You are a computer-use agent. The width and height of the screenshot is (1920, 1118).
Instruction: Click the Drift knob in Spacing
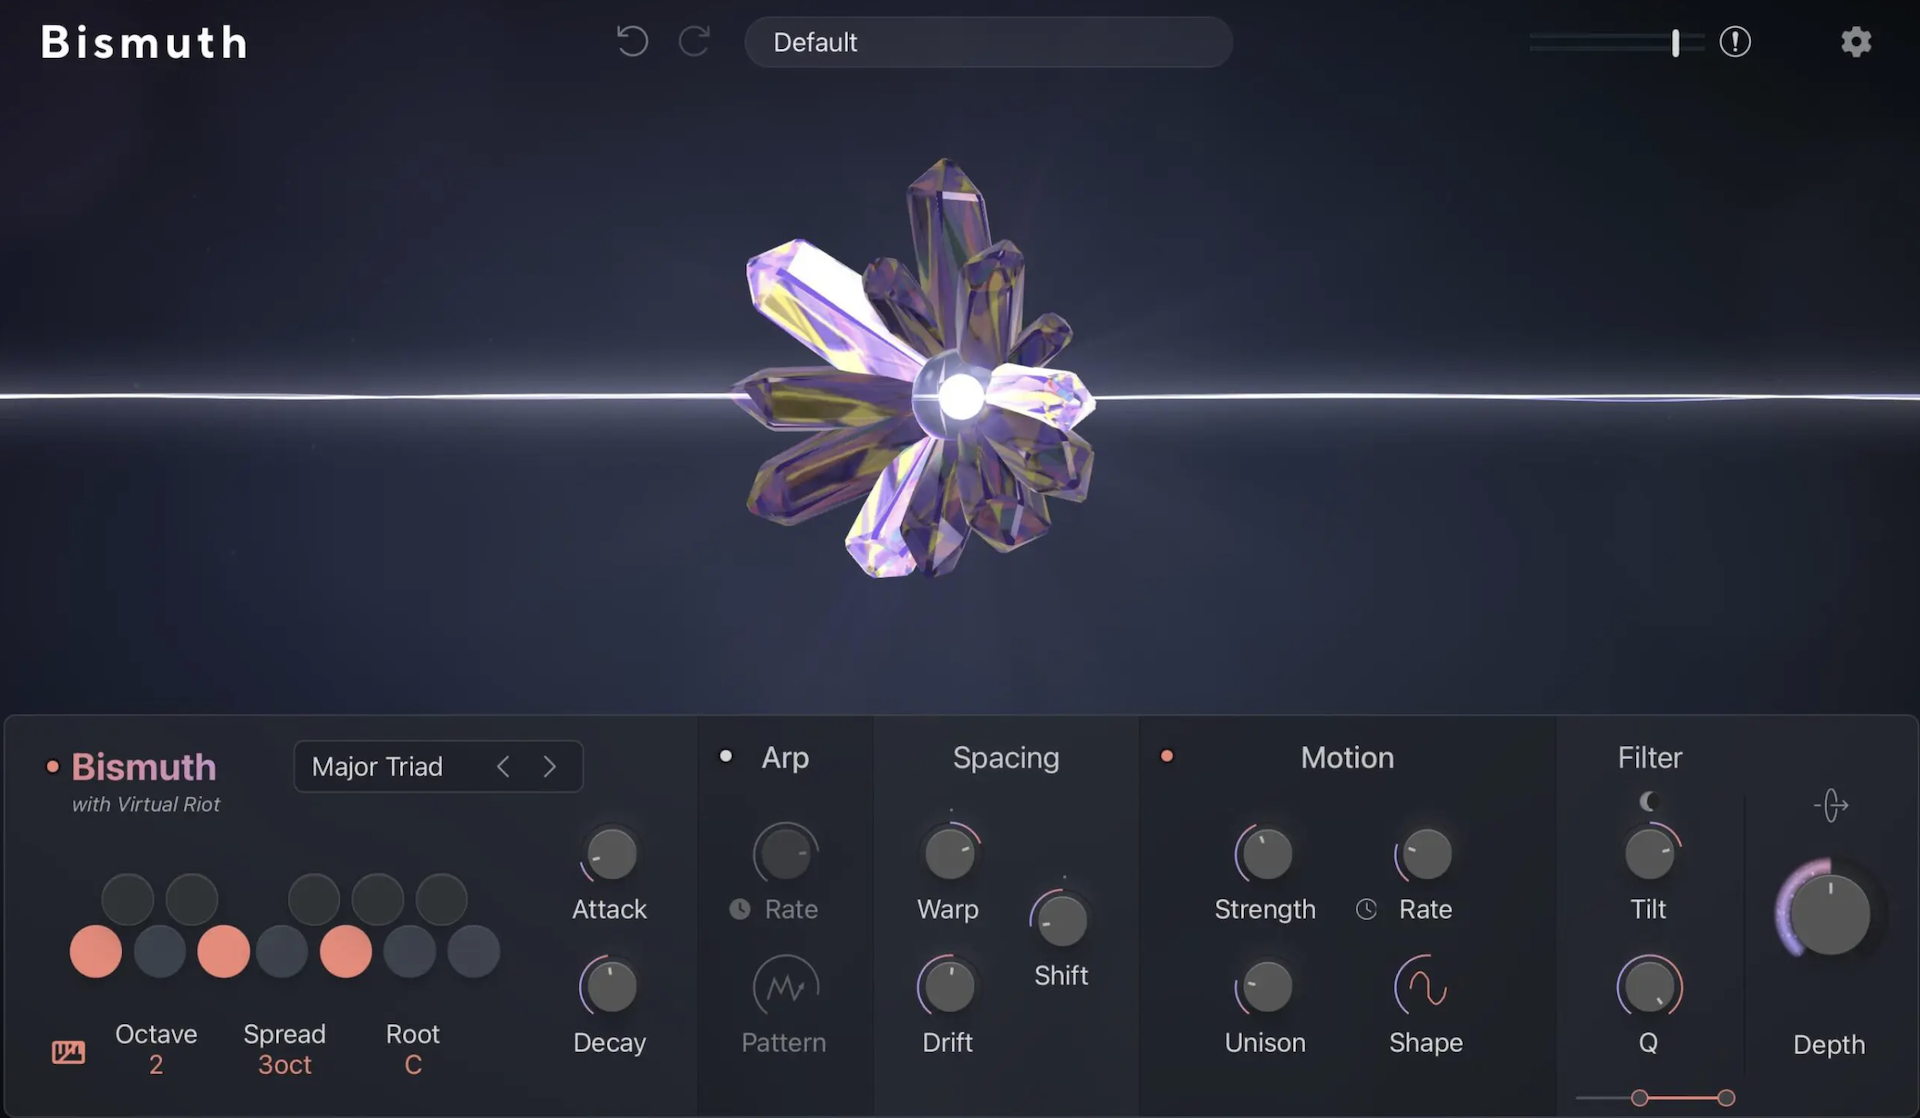point(948,987)
